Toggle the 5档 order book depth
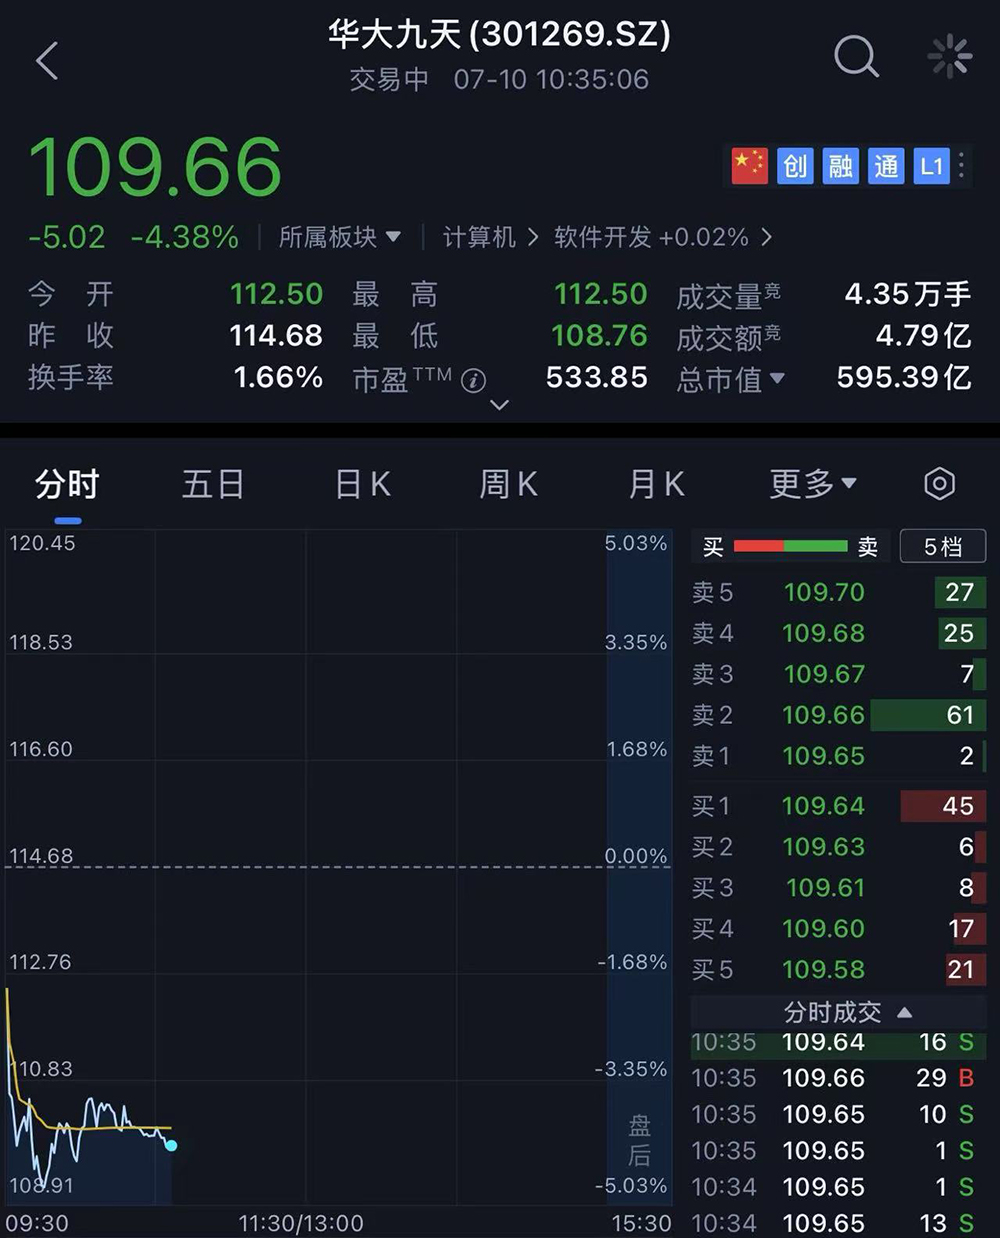Viewport: 1000px width, 1238px height. point(942,546)
